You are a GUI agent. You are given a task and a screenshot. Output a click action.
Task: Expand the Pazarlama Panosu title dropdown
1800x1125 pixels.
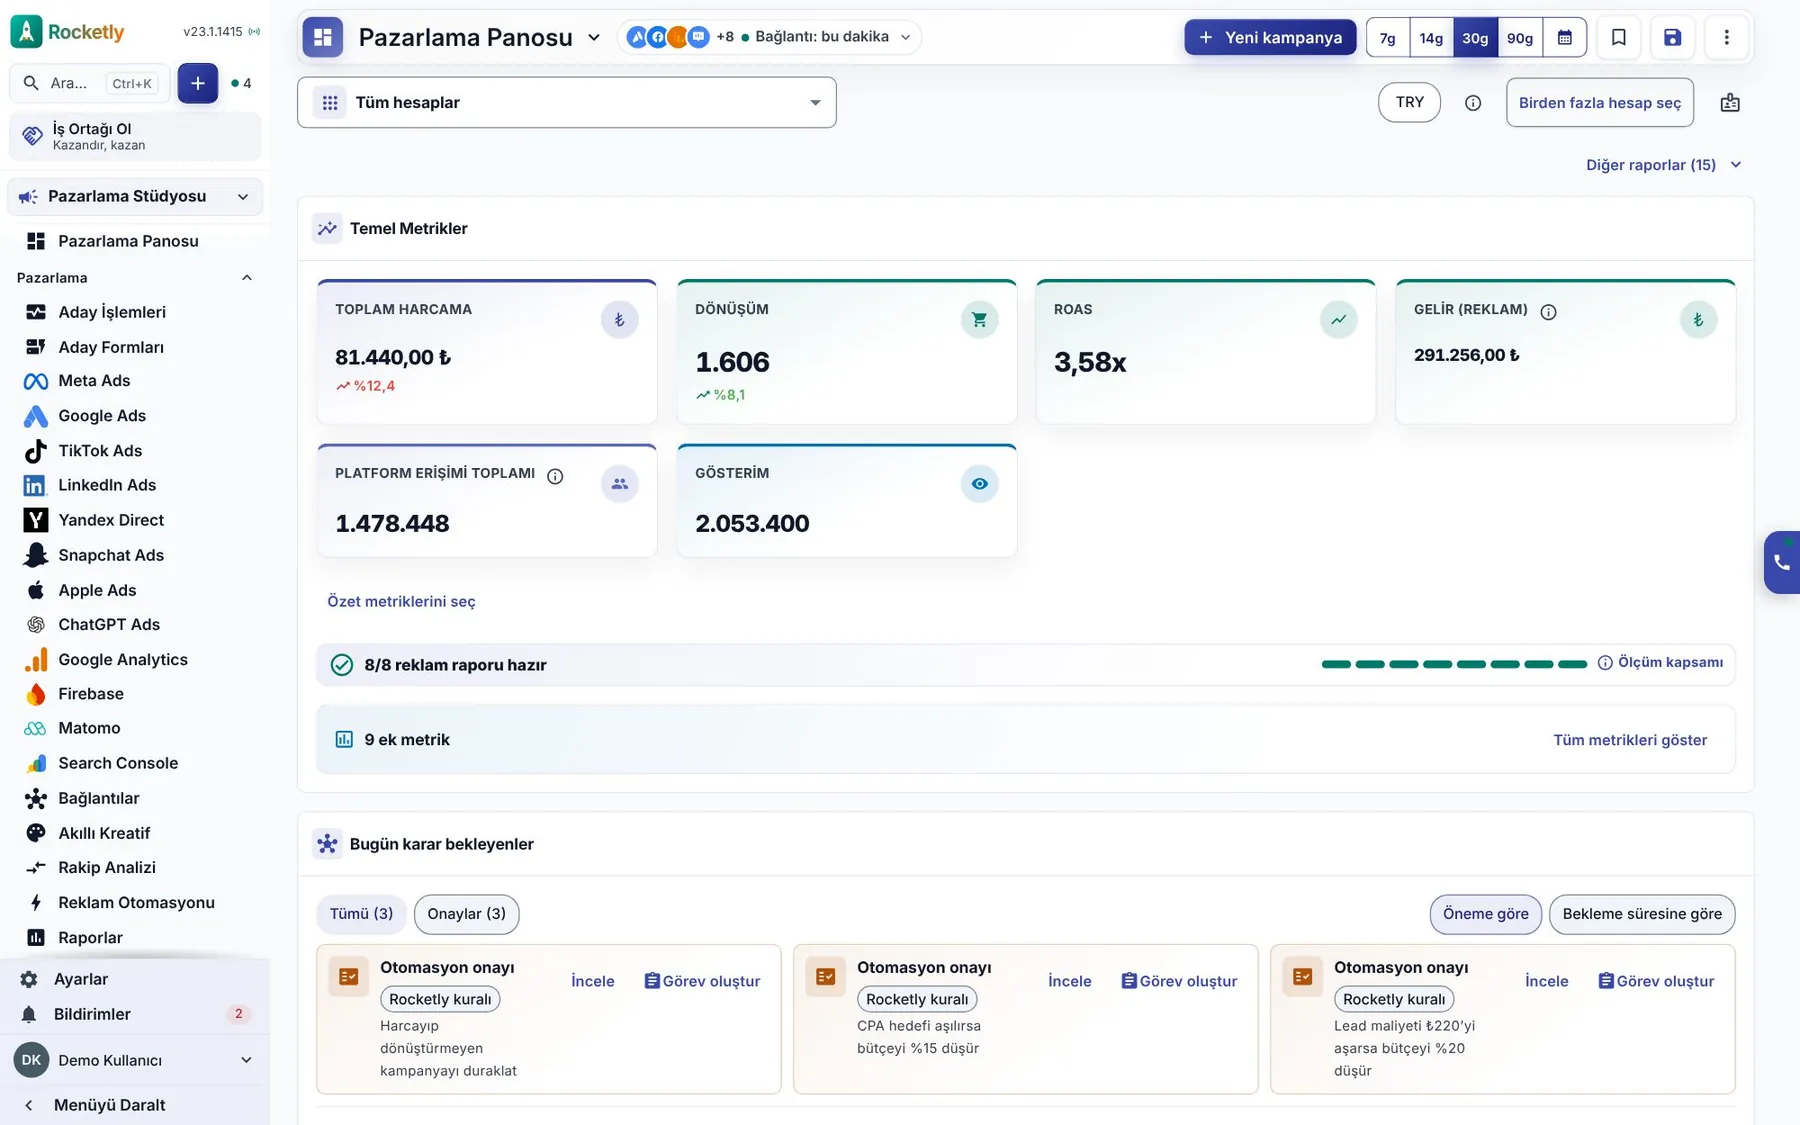pyautogui.click(x=594, y=37)
